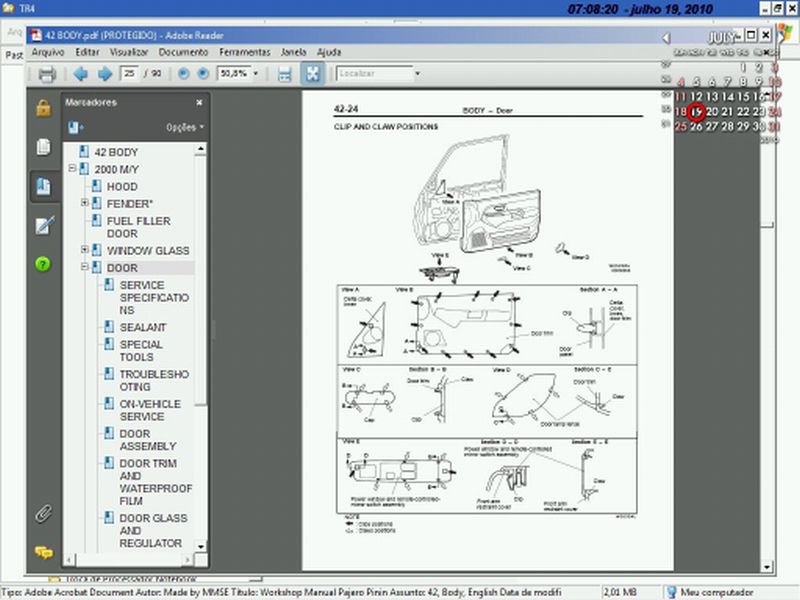800x600 pixels.
Task: Select day 19 in the calendar
Action: [696, 112]
